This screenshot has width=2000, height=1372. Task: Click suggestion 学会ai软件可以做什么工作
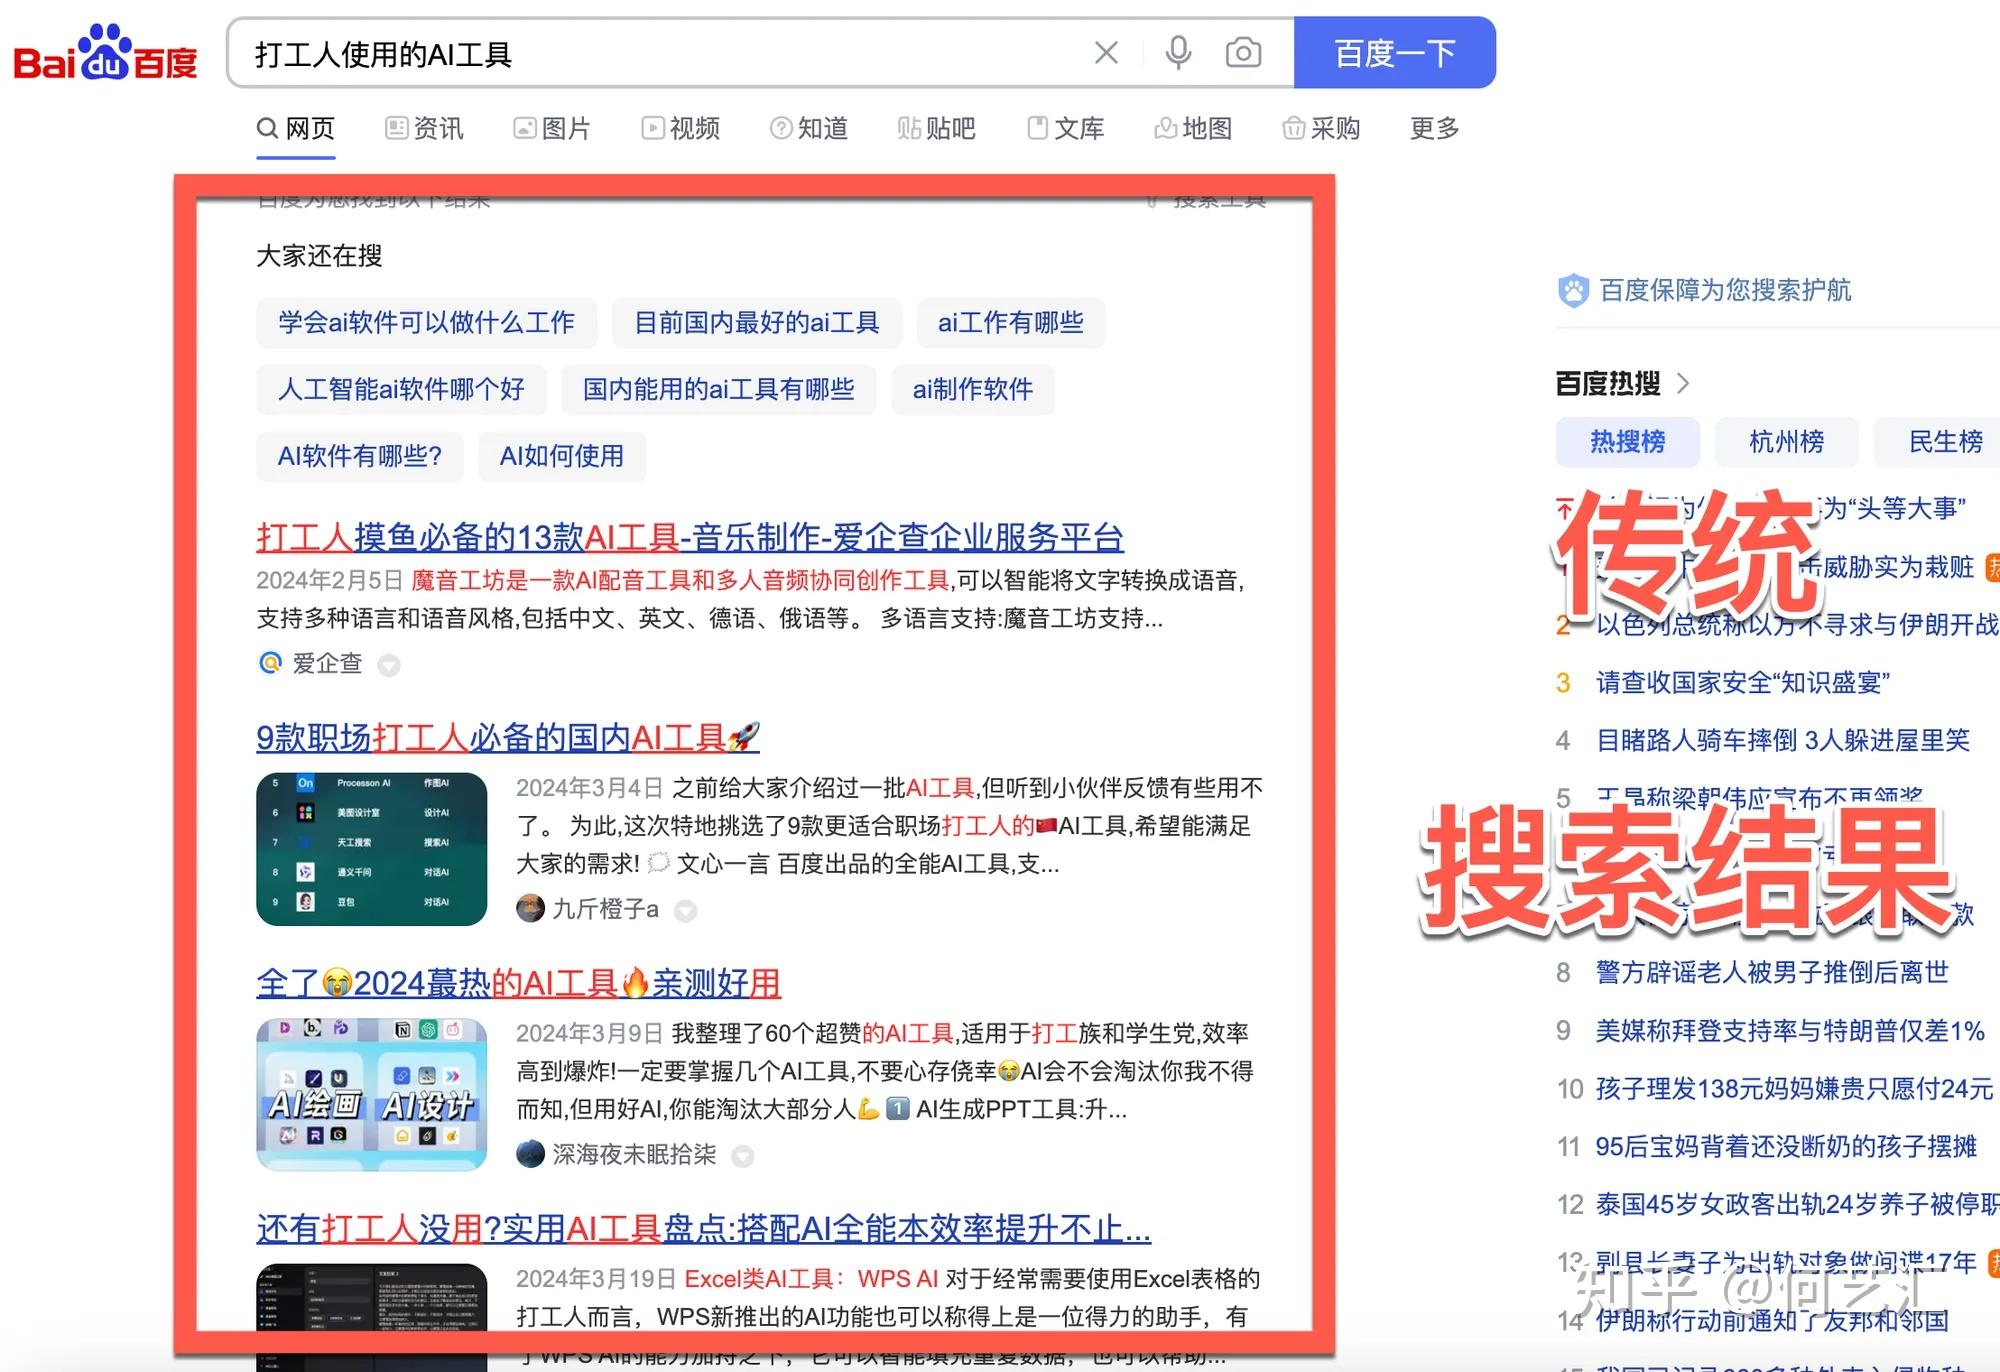pos(427,322)
